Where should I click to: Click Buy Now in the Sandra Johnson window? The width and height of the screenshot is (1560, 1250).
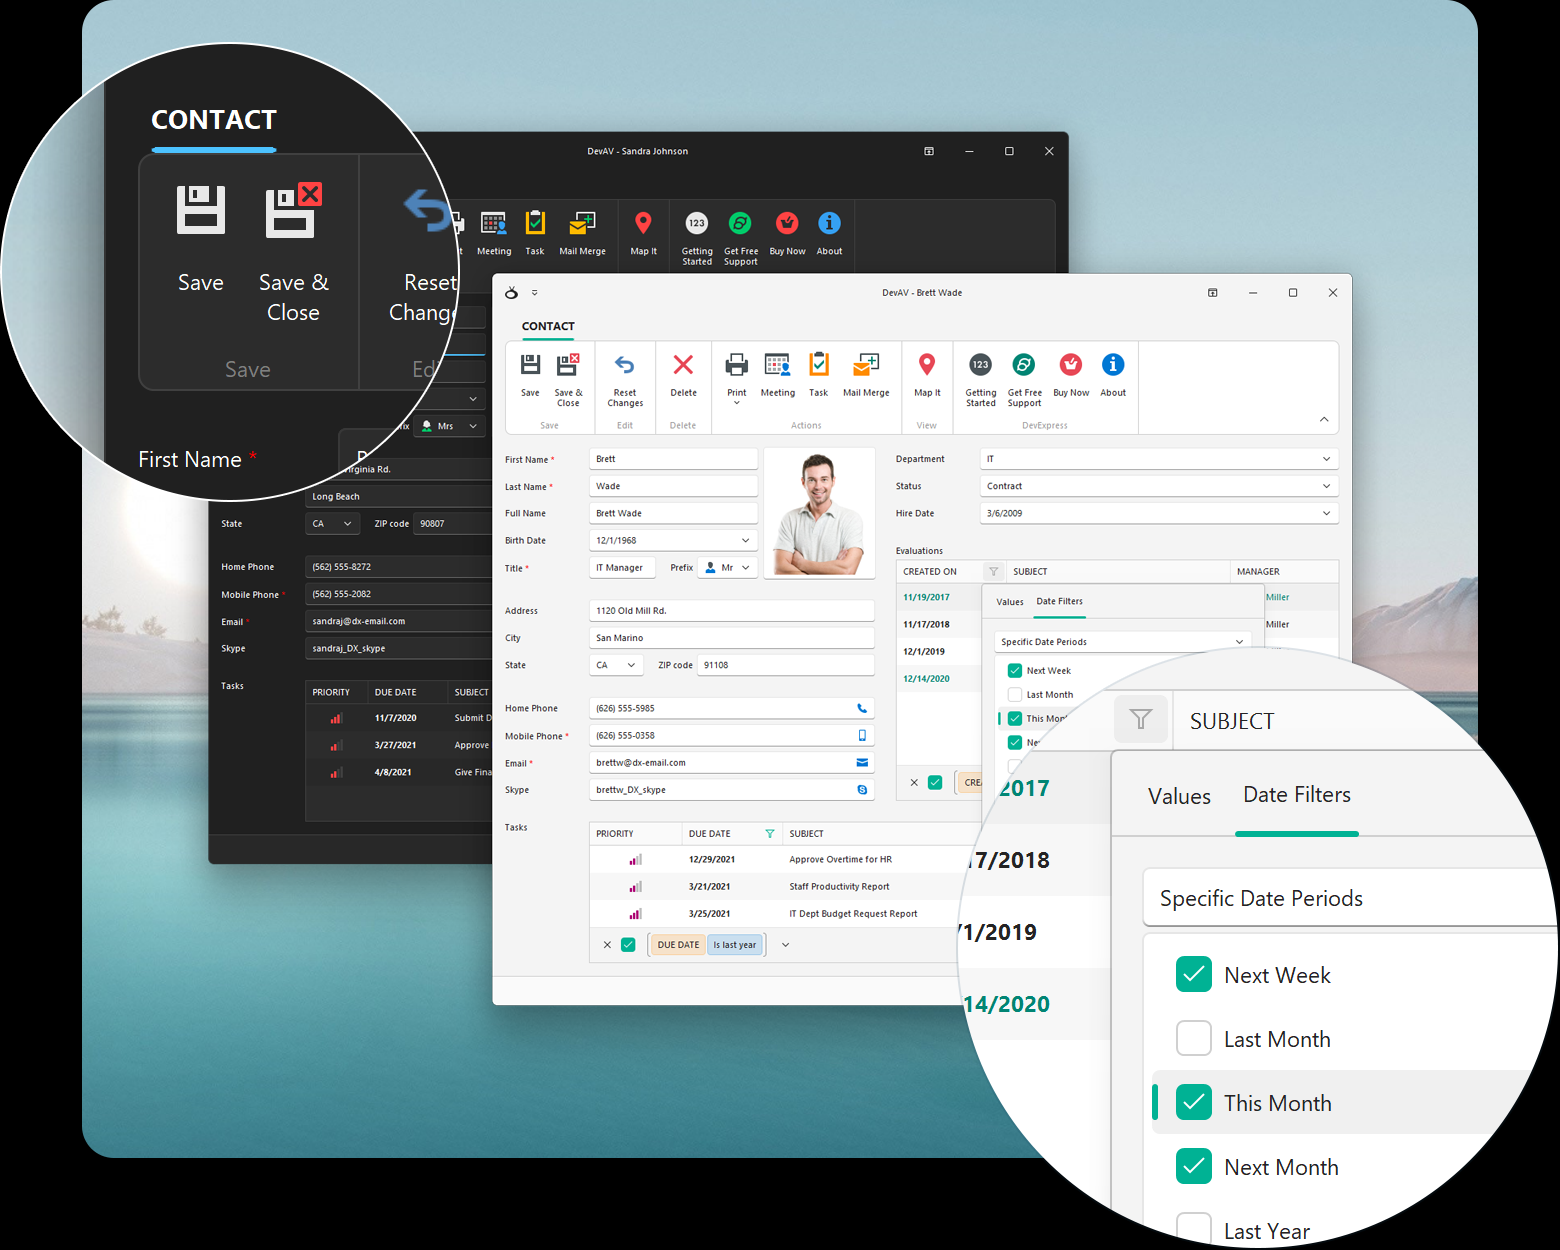tap(787, 234)
